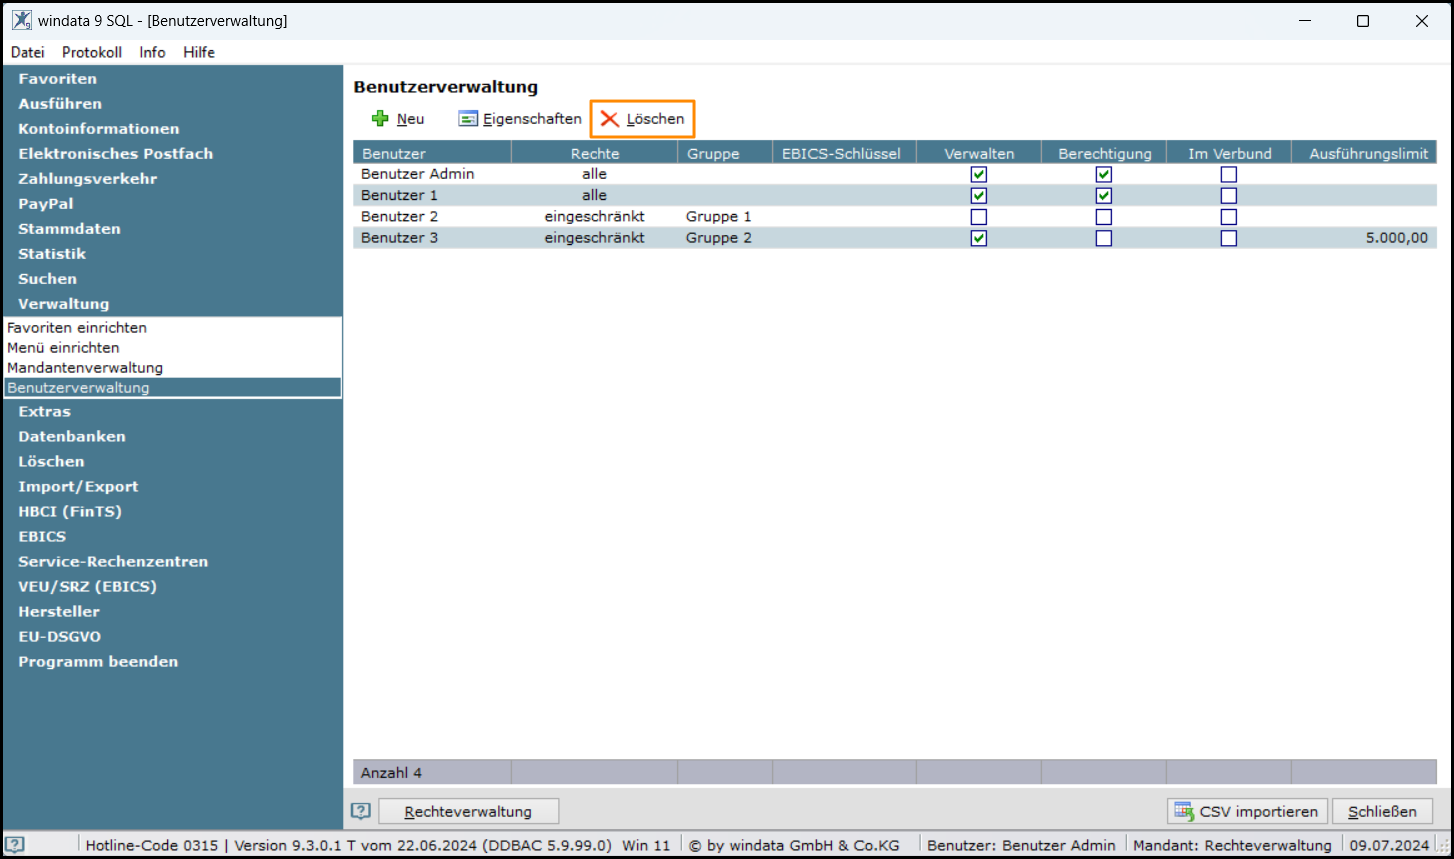This screenshot has height=859, width=1454.
Task: Sort by the Ausführungslimit column header
Action: point(1364,153)
